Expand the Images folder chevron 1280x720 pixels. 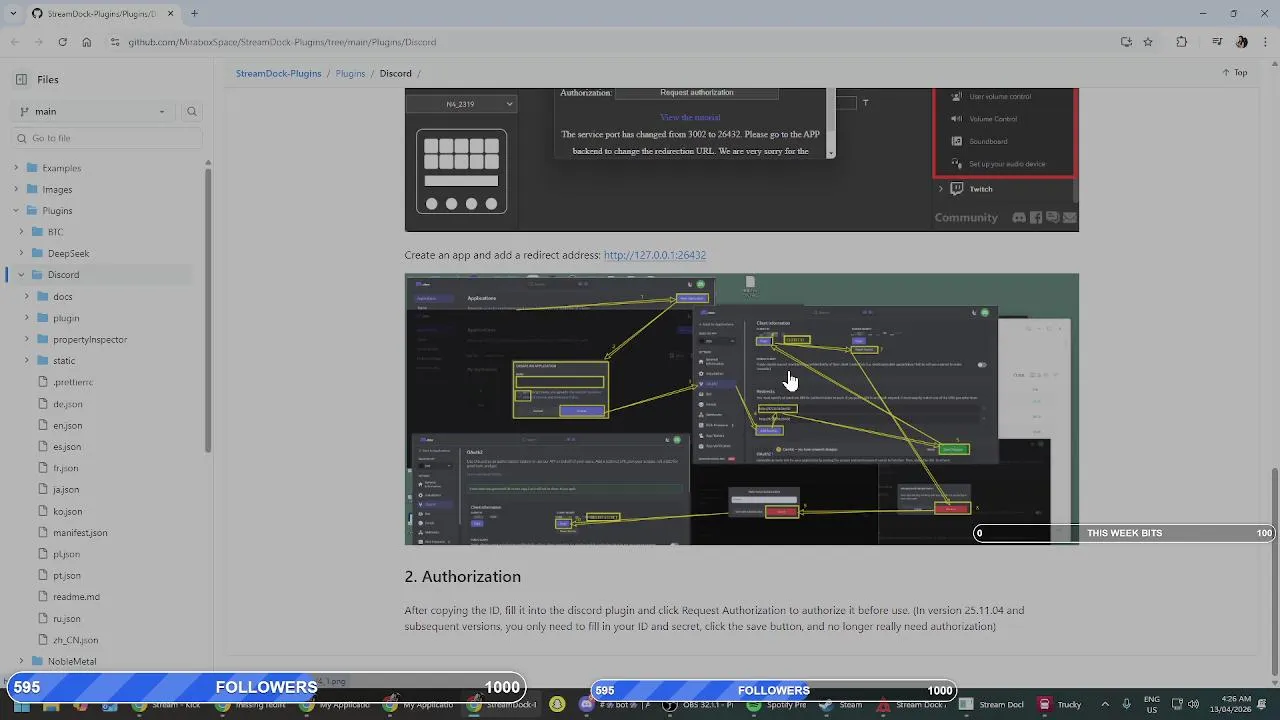pyautogui.click(x=16, y=189)
